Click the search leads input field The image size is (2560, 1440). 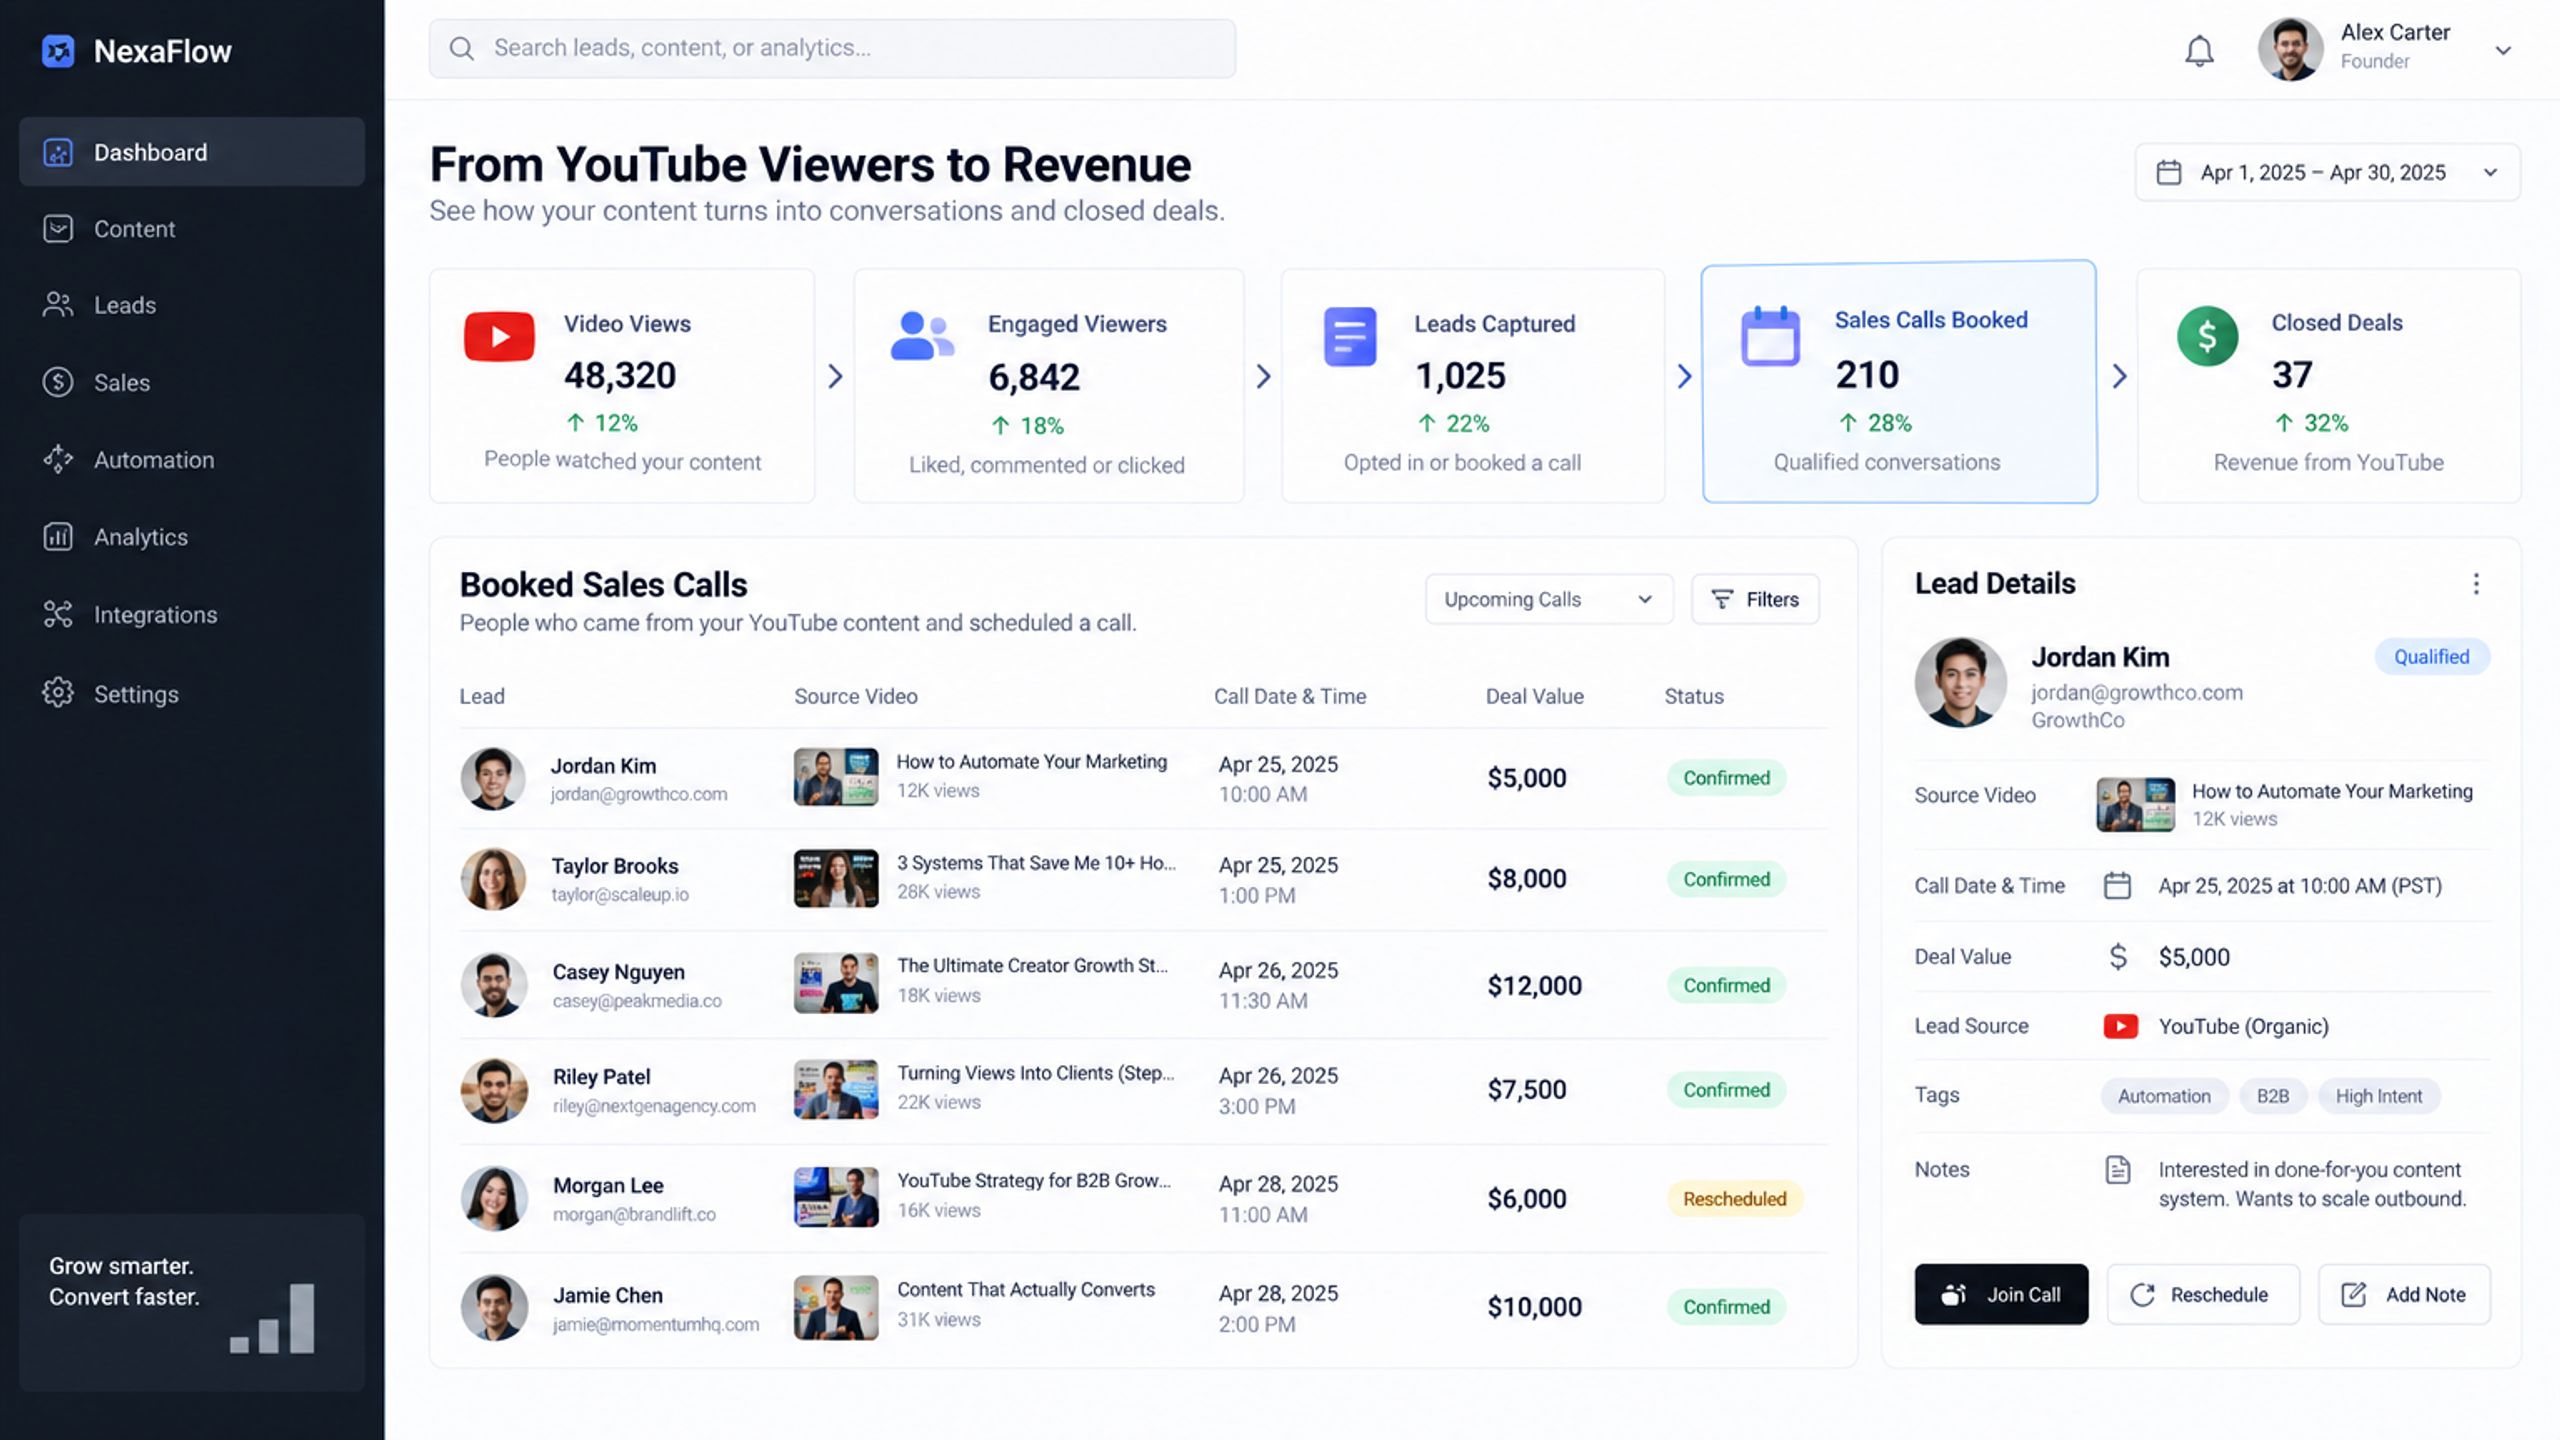pyautogui.click(x=832, y=48)
